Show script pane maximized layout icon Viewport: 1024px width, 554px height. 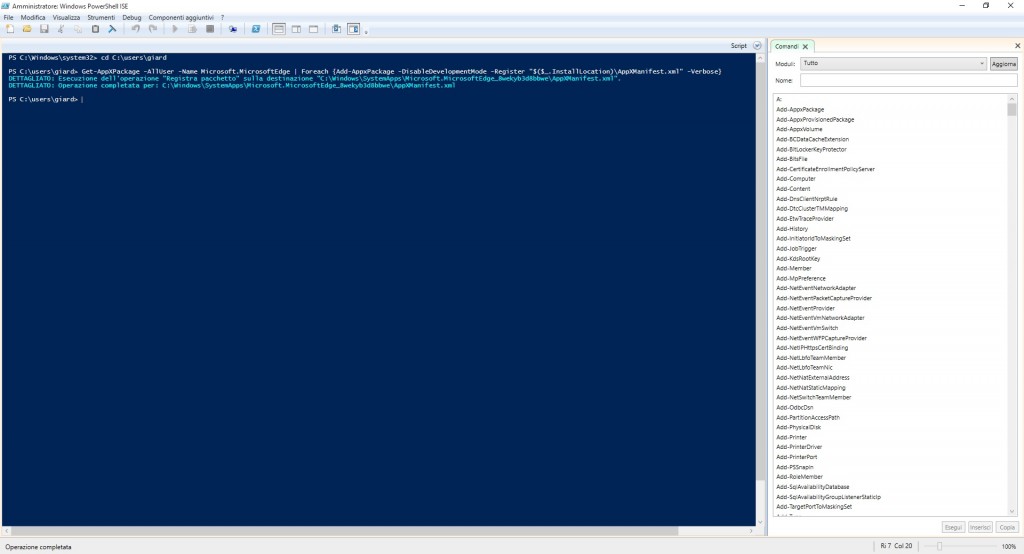click(313, 29)
